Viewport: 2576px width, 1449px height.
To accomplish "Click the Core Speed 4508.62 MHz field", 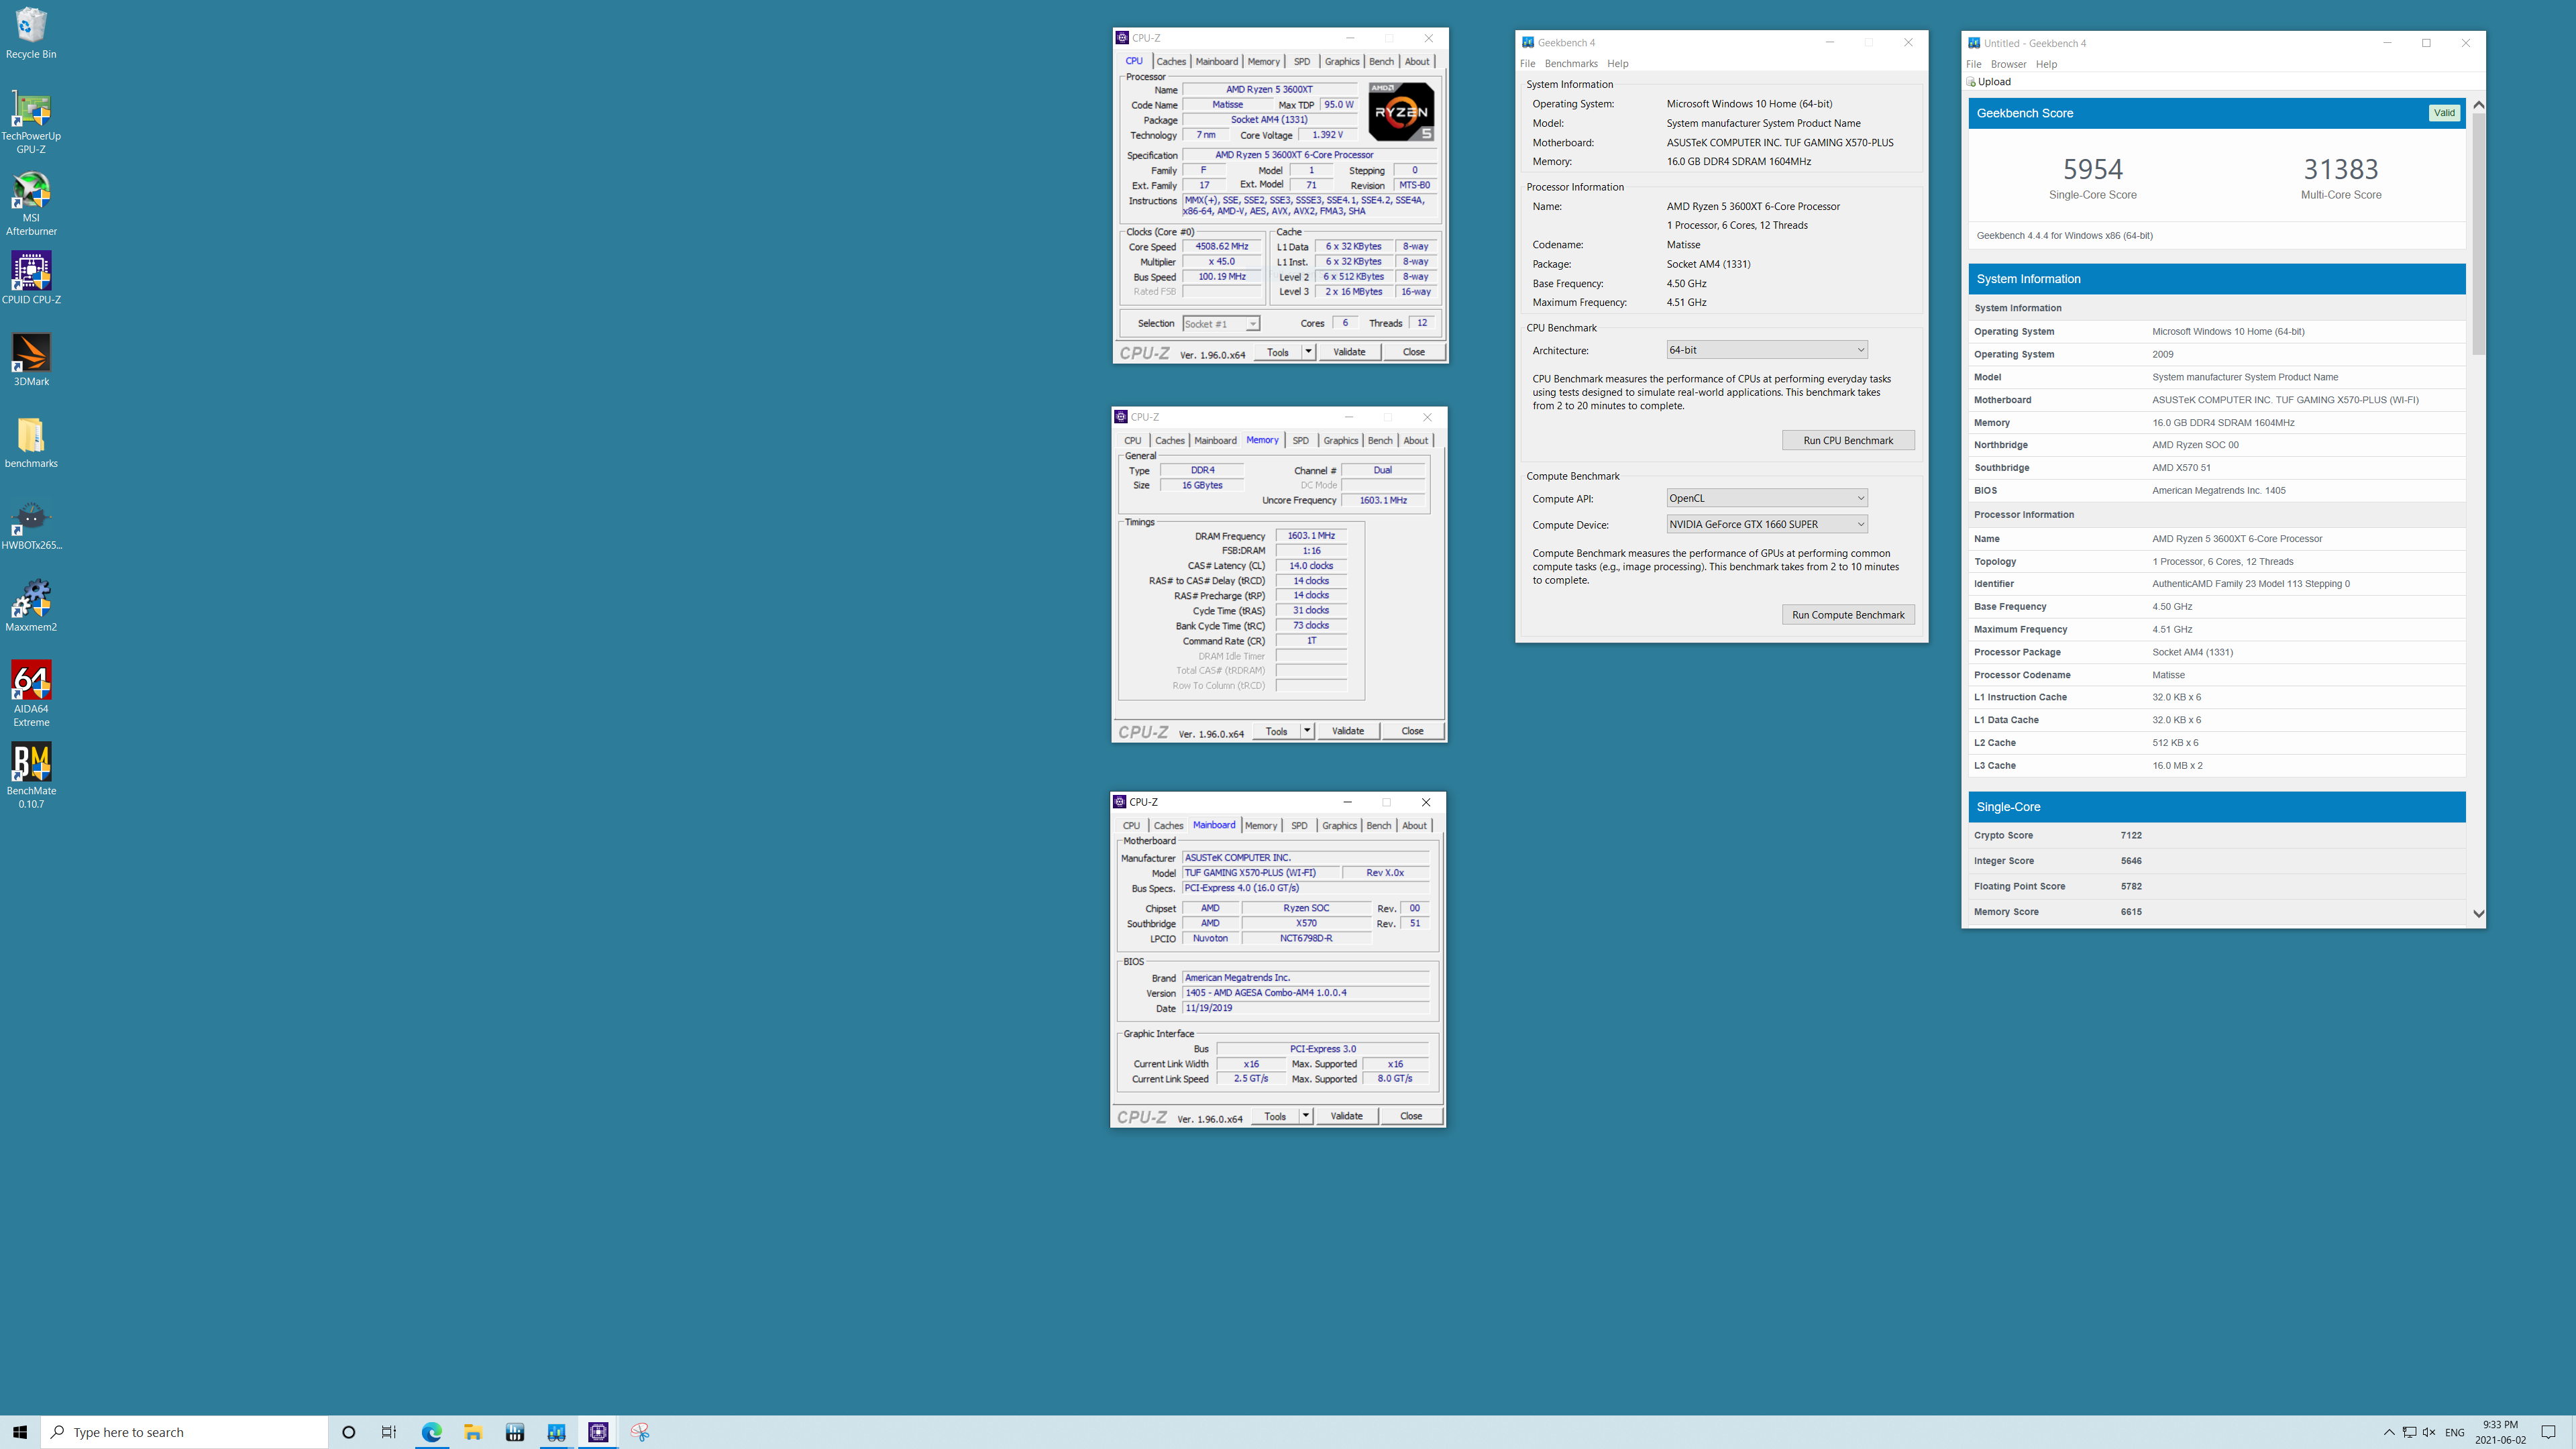I will click(1222, 246).
